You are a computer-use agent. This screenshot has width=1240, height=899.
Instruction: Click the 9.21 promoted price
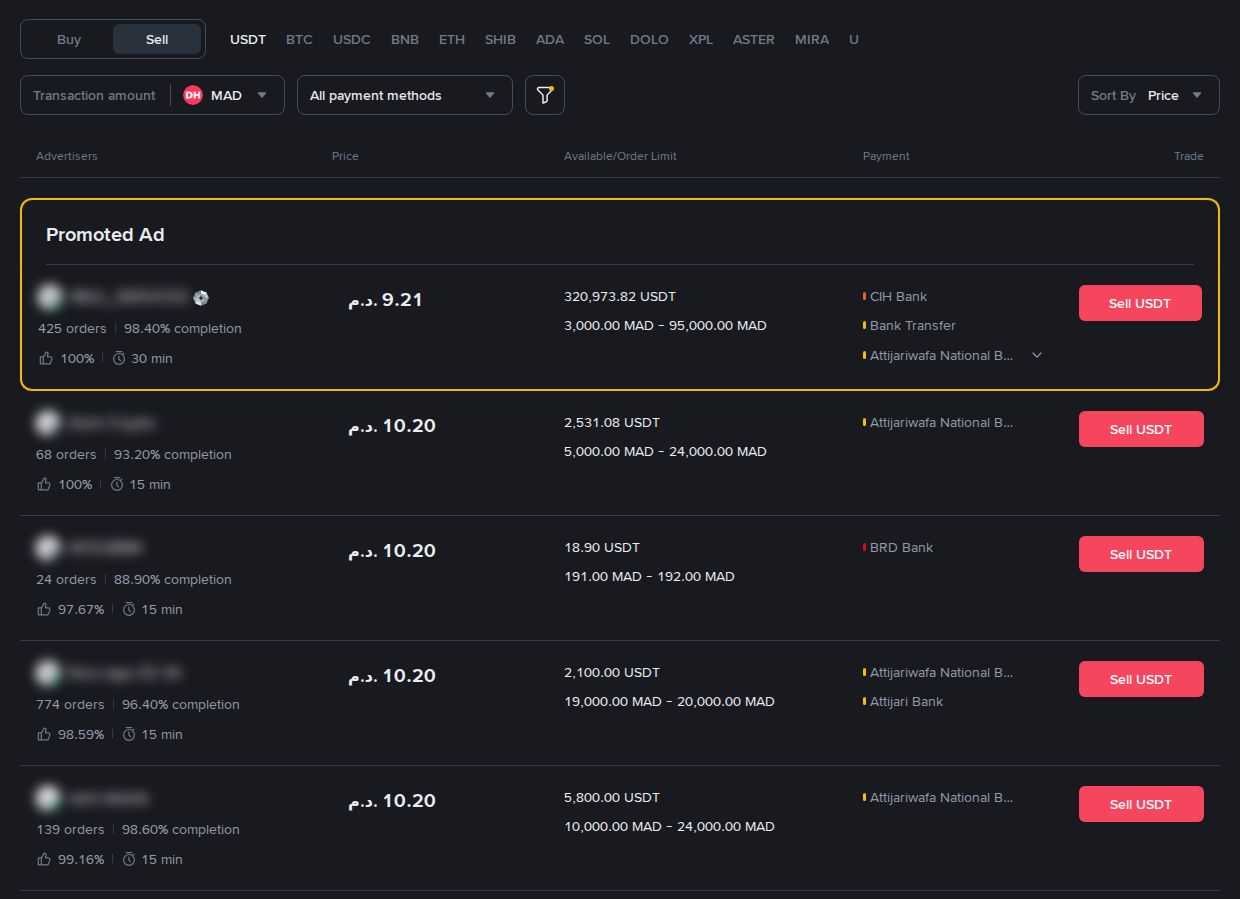pos(385,299)
